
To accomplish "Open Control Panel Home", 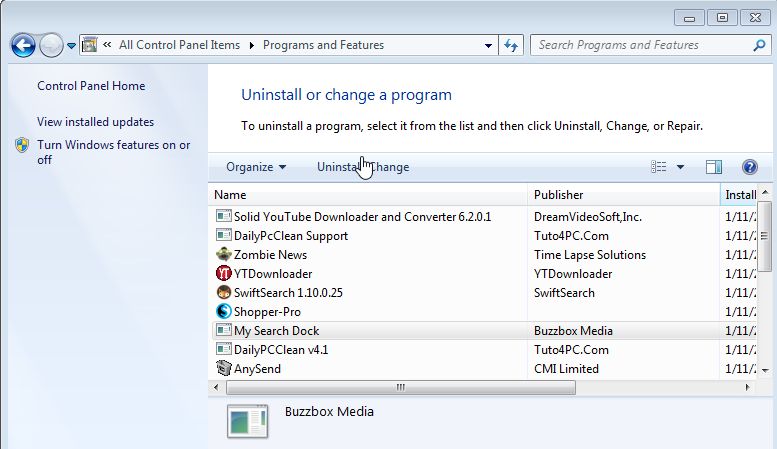I will (91, 86).
